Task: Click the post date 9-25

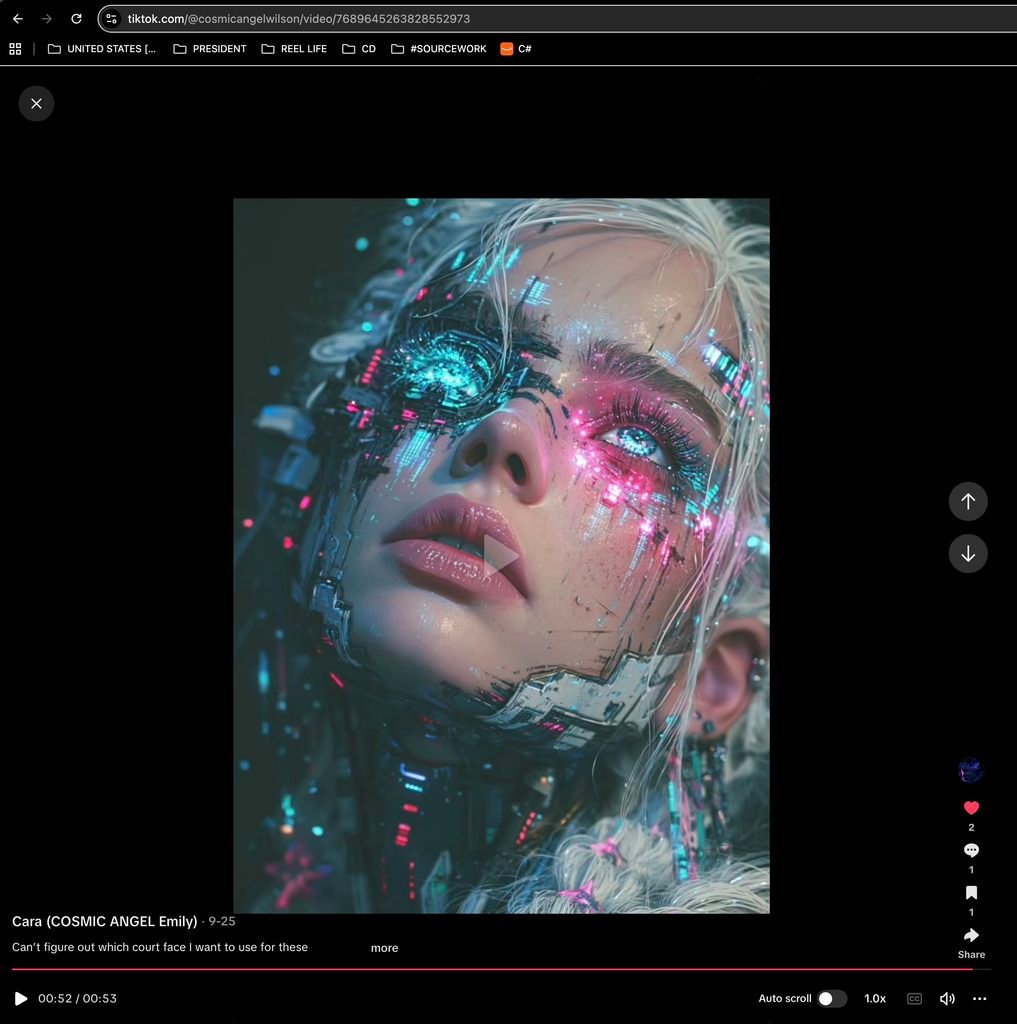Action: click(x=221, y=921)
